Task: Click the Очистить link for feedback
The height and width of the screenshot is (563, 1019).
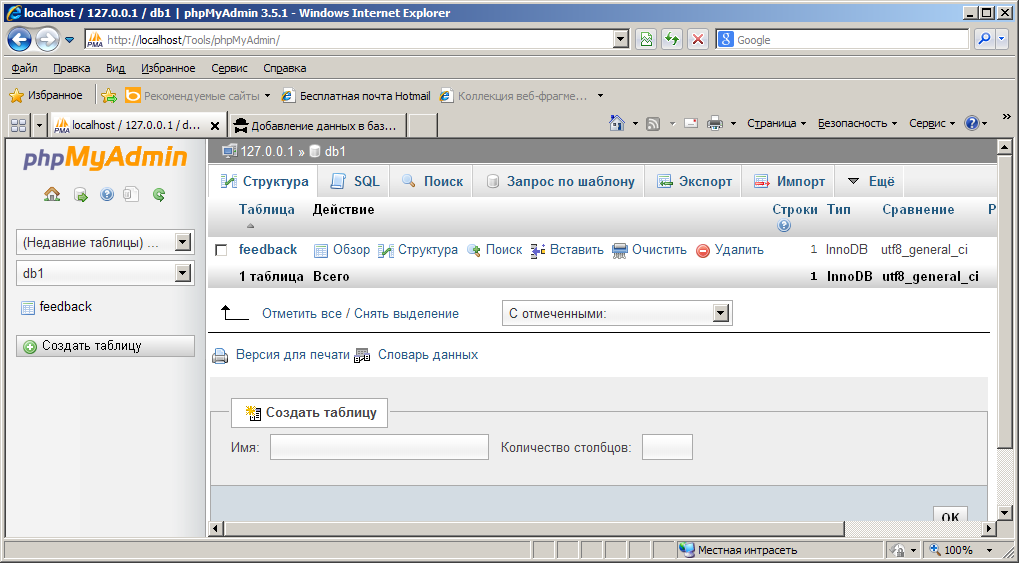Action: point(650,250)
